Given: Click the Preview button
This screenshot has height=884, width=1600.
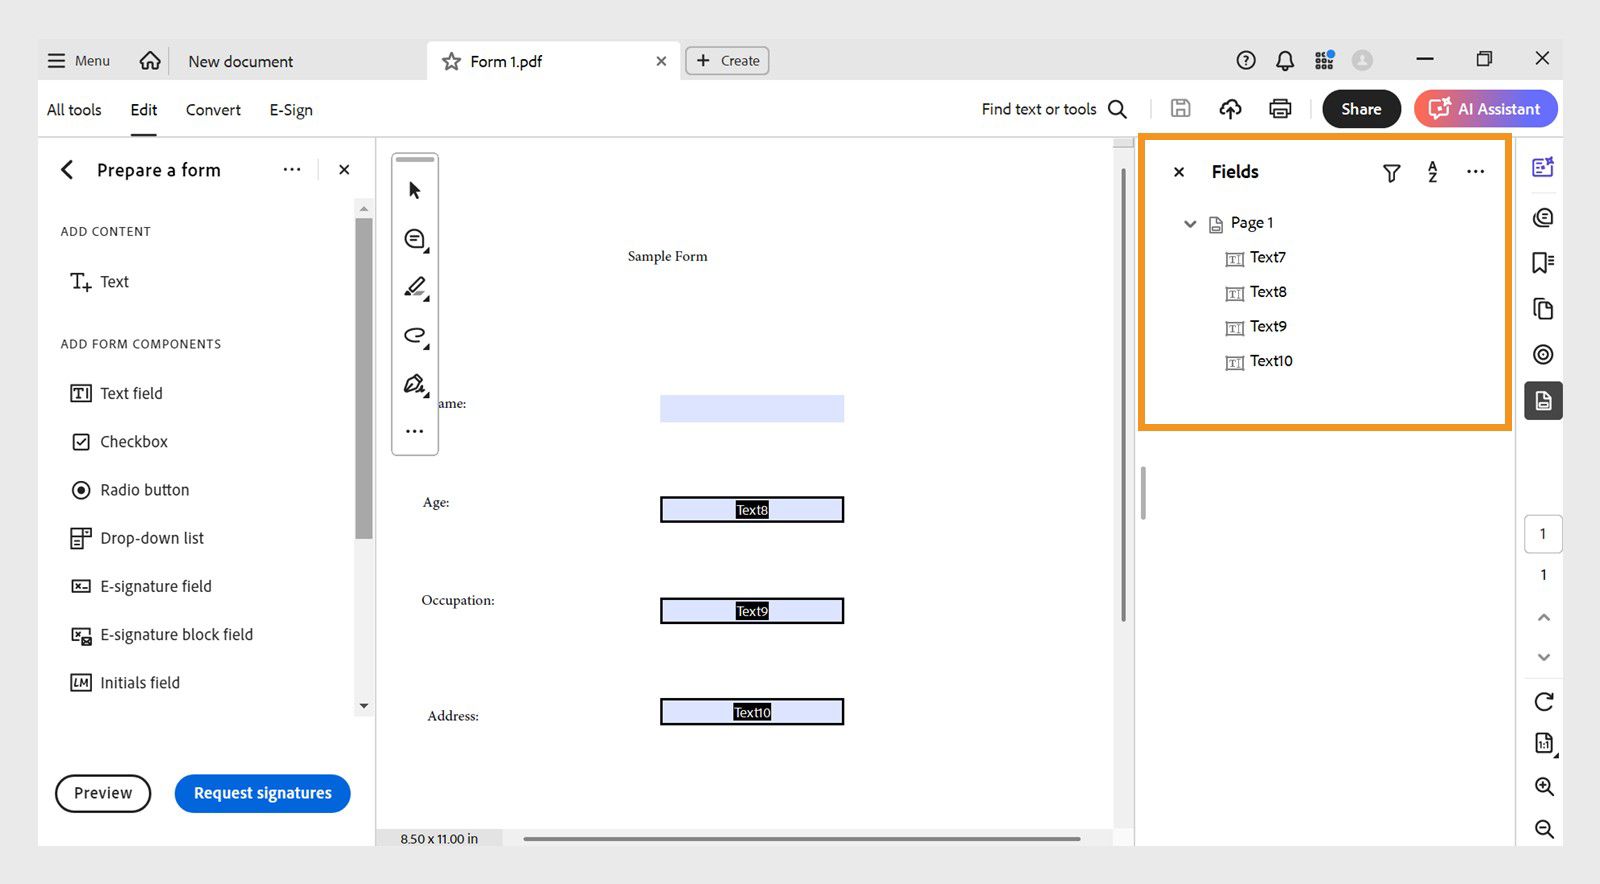Looking at the screenshot, I should tap(103, 793).
